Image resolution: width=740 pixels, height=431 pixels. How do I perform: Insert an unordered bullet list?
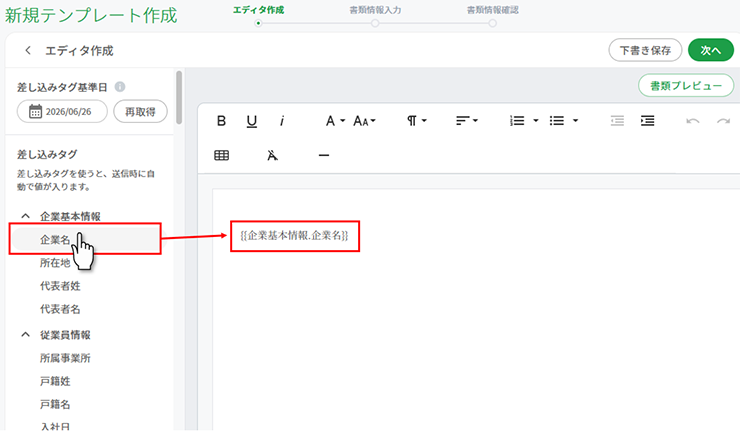click(x=557, y=121)
